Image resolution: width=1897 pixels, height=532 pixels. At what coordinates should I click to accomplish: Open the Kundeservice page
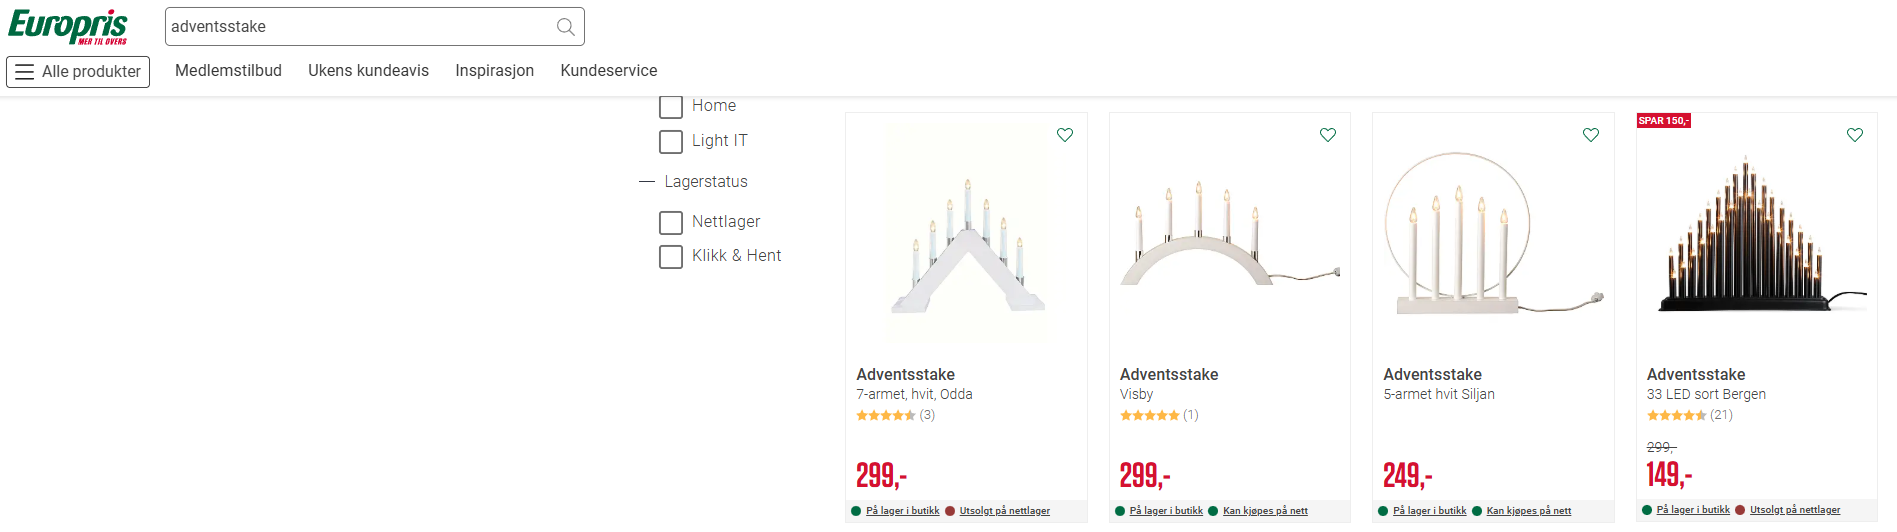tap(608, 71)
